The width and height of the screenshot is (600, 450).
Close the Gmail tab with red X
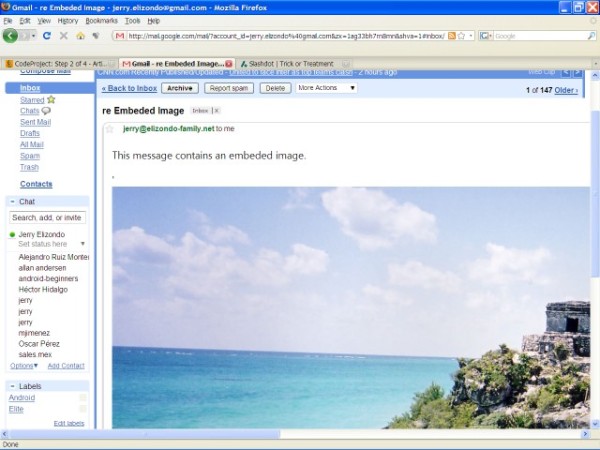[229, 64]
